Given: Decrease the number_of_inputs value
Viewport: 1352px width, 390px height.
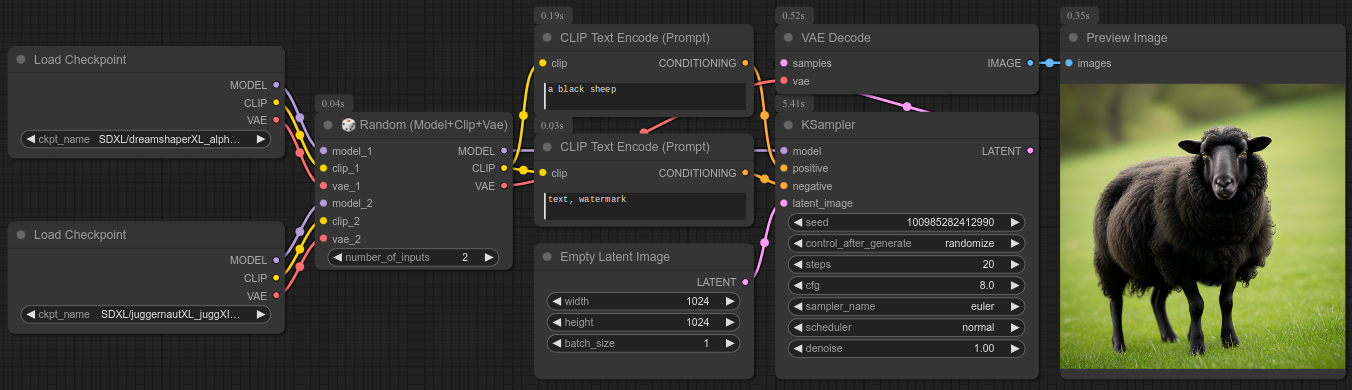Looking at the screenshot, I should [x=337, y=257].
